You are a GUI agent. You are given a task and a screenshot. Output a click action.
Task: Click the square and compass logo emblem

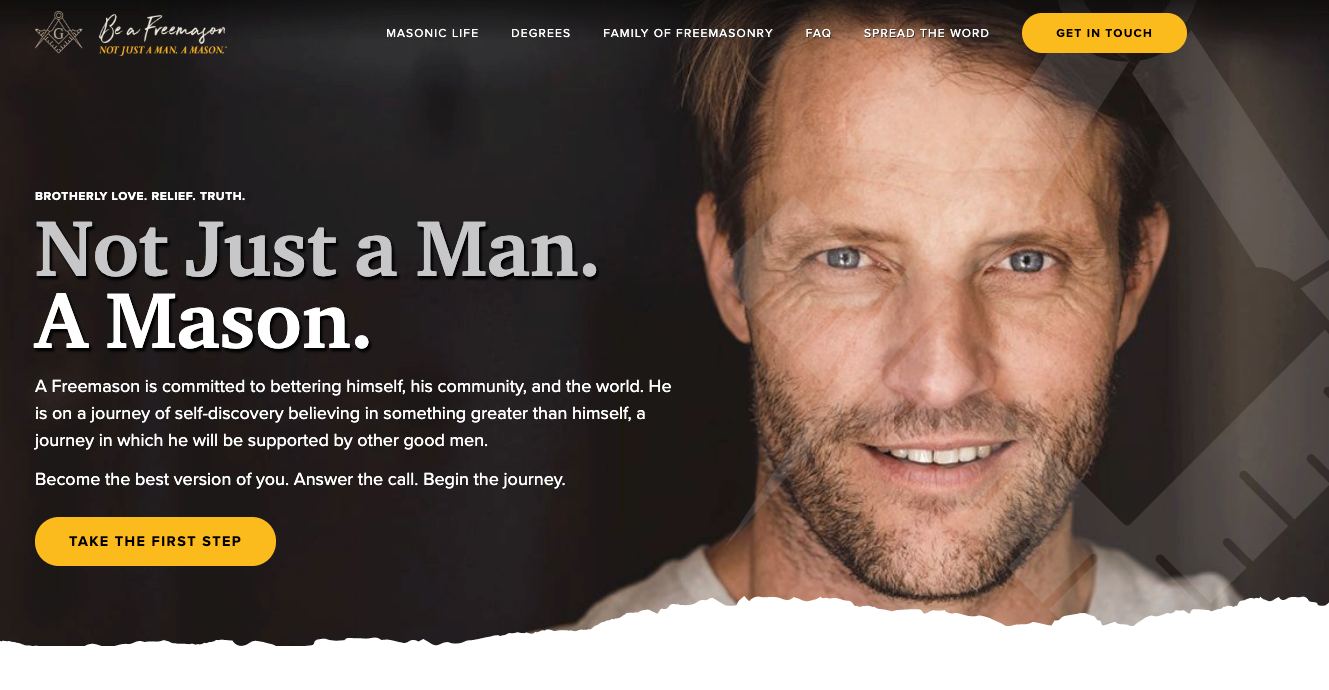tap(59, 32)
